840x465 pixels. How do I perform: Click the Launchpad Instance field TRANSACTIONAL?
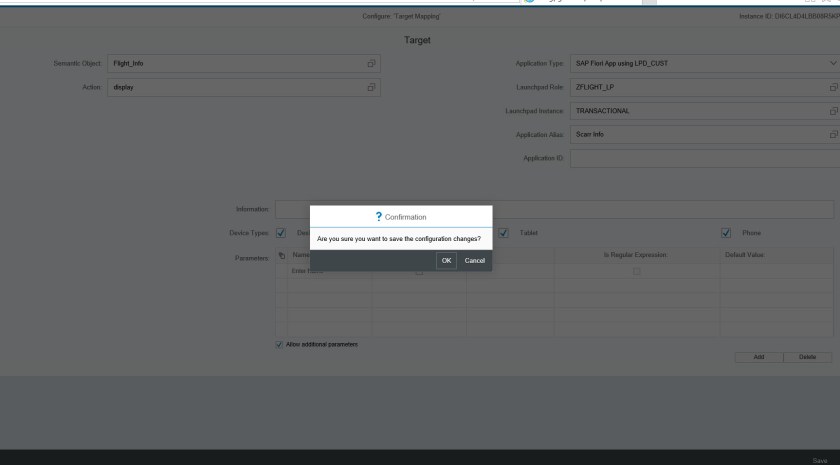pos(705,111)
